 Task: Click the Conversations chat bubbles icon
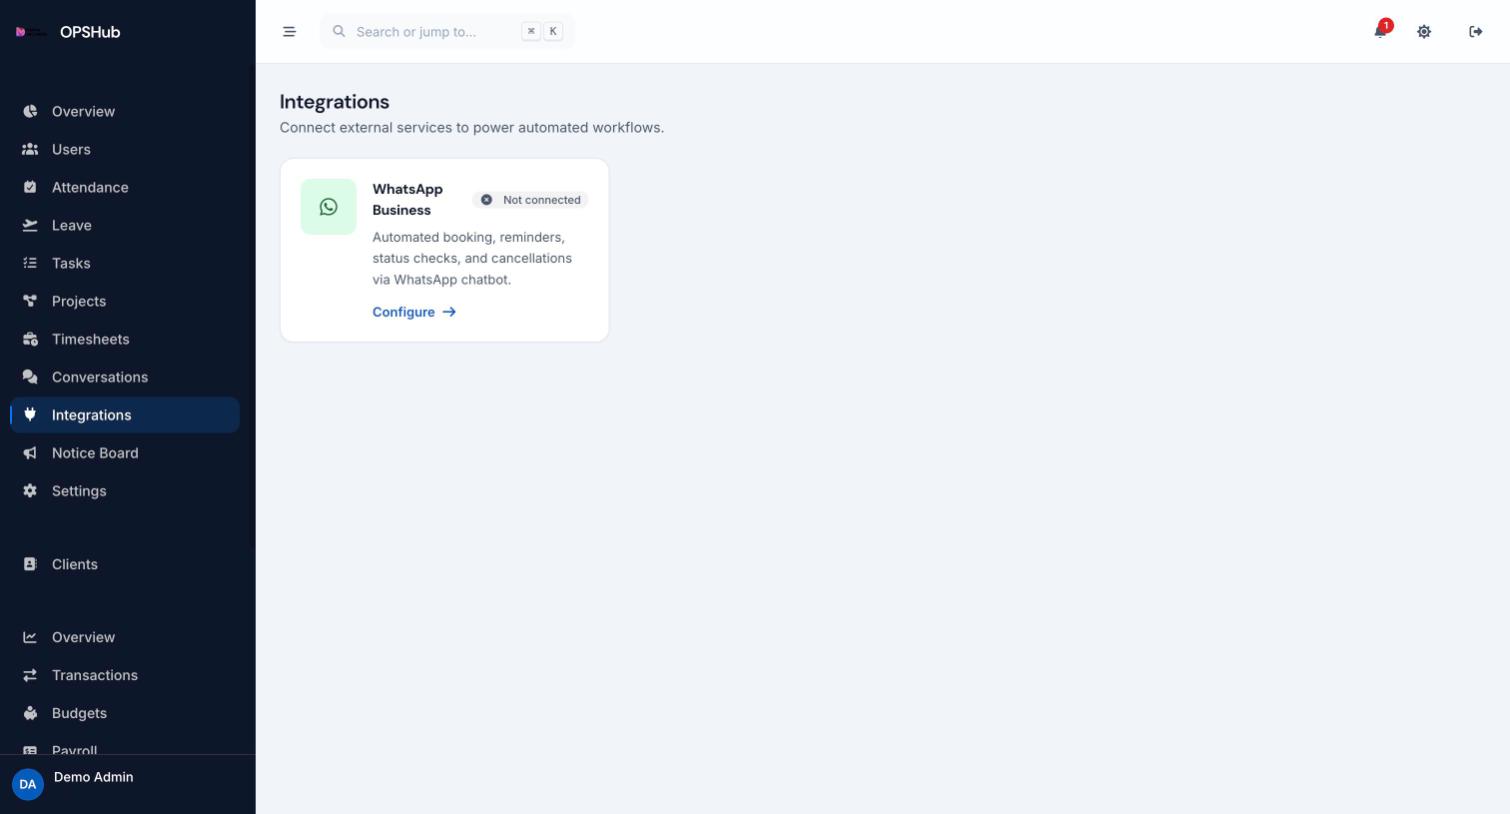(30, 377)
